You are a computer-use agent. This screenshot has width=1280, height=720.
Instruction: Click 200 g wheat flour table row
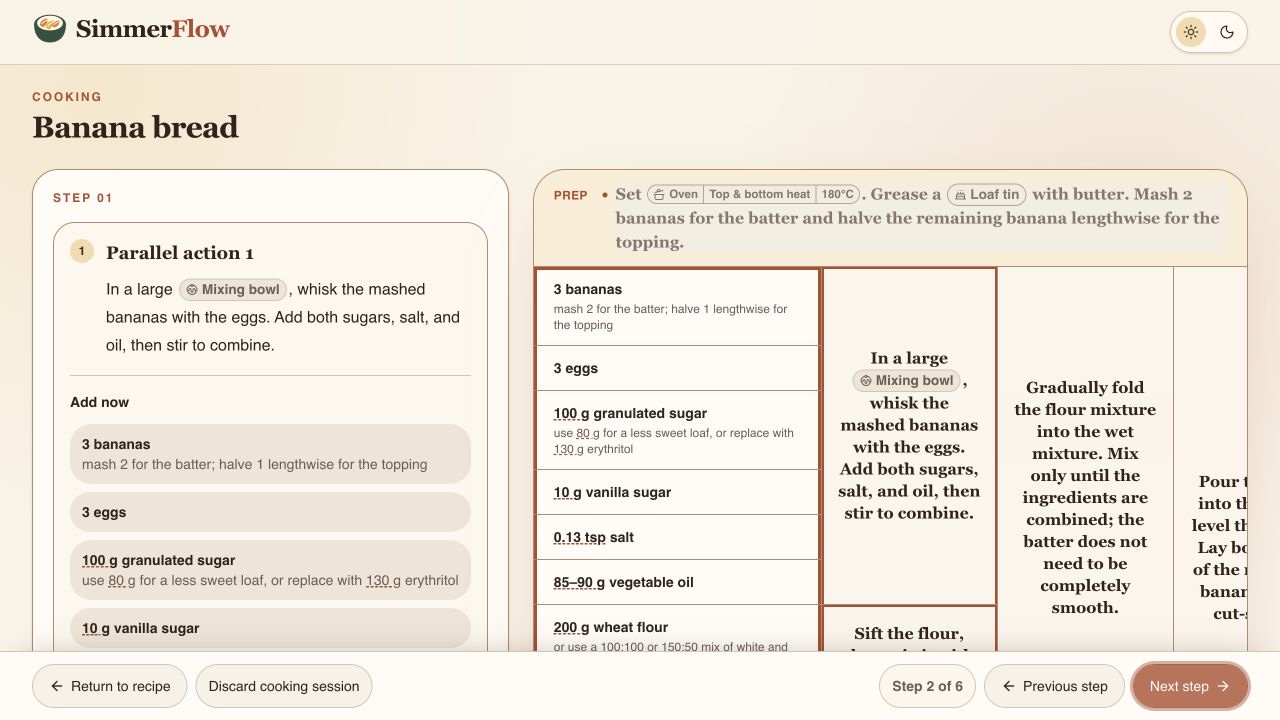677,629
